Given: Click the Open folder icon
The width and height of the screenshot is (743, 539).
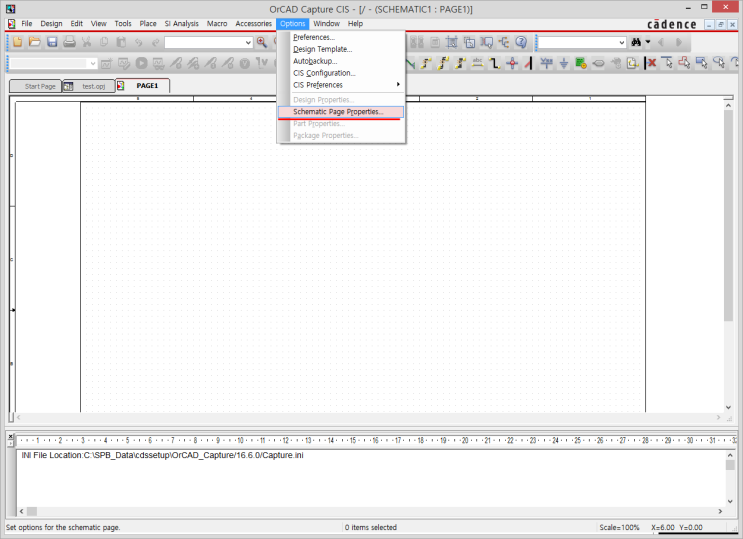Looking at the screenshot, I should [35, 42].
